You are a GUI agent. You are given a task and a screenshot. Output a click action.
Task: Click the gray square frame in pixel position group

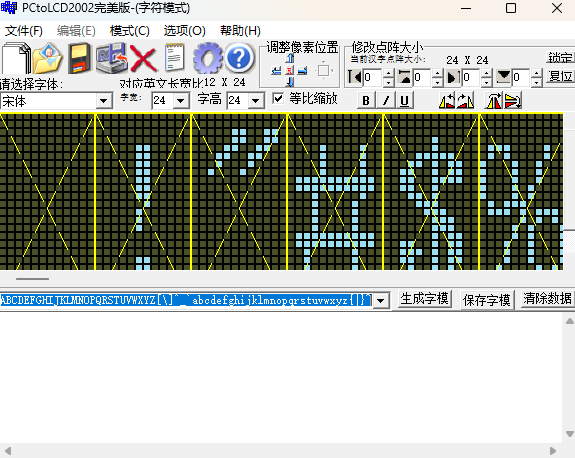point(323,70)
